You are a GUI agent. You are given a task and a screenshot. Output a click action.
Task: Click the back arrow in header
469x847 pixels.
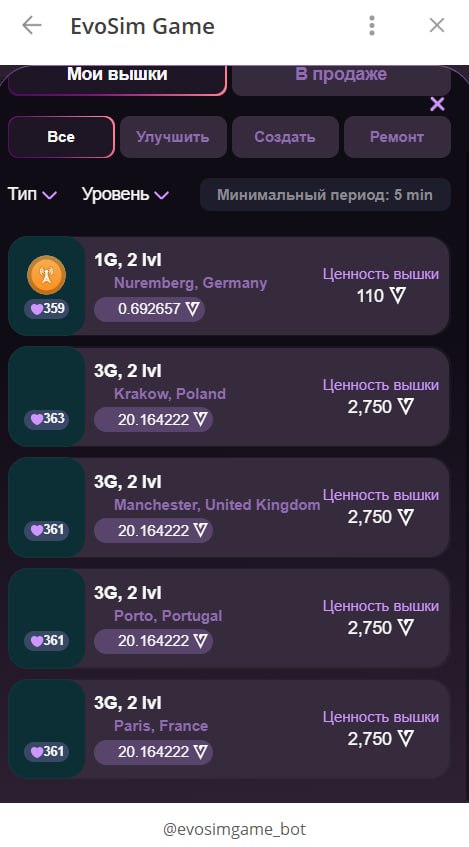pos(32,25)
